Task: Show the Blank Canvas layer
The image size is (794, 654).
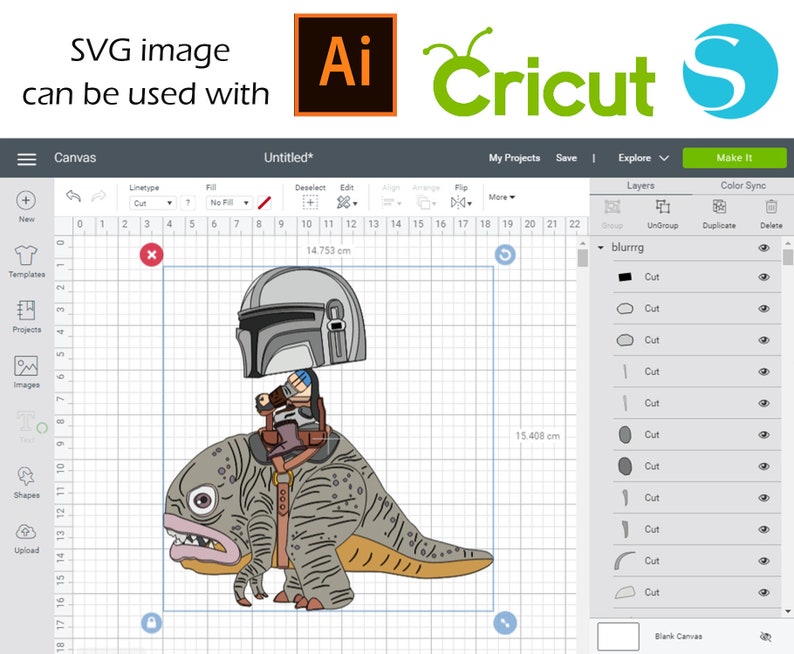Action: click(x=766, y=637)
